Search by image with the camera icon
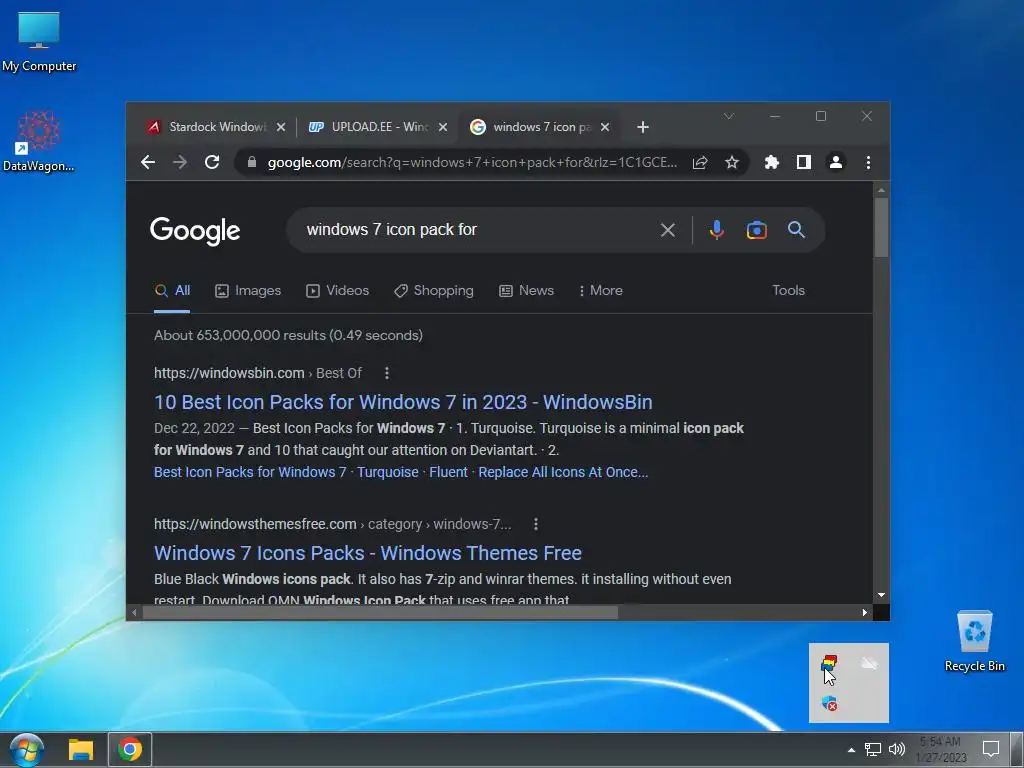 click(756, 230)
